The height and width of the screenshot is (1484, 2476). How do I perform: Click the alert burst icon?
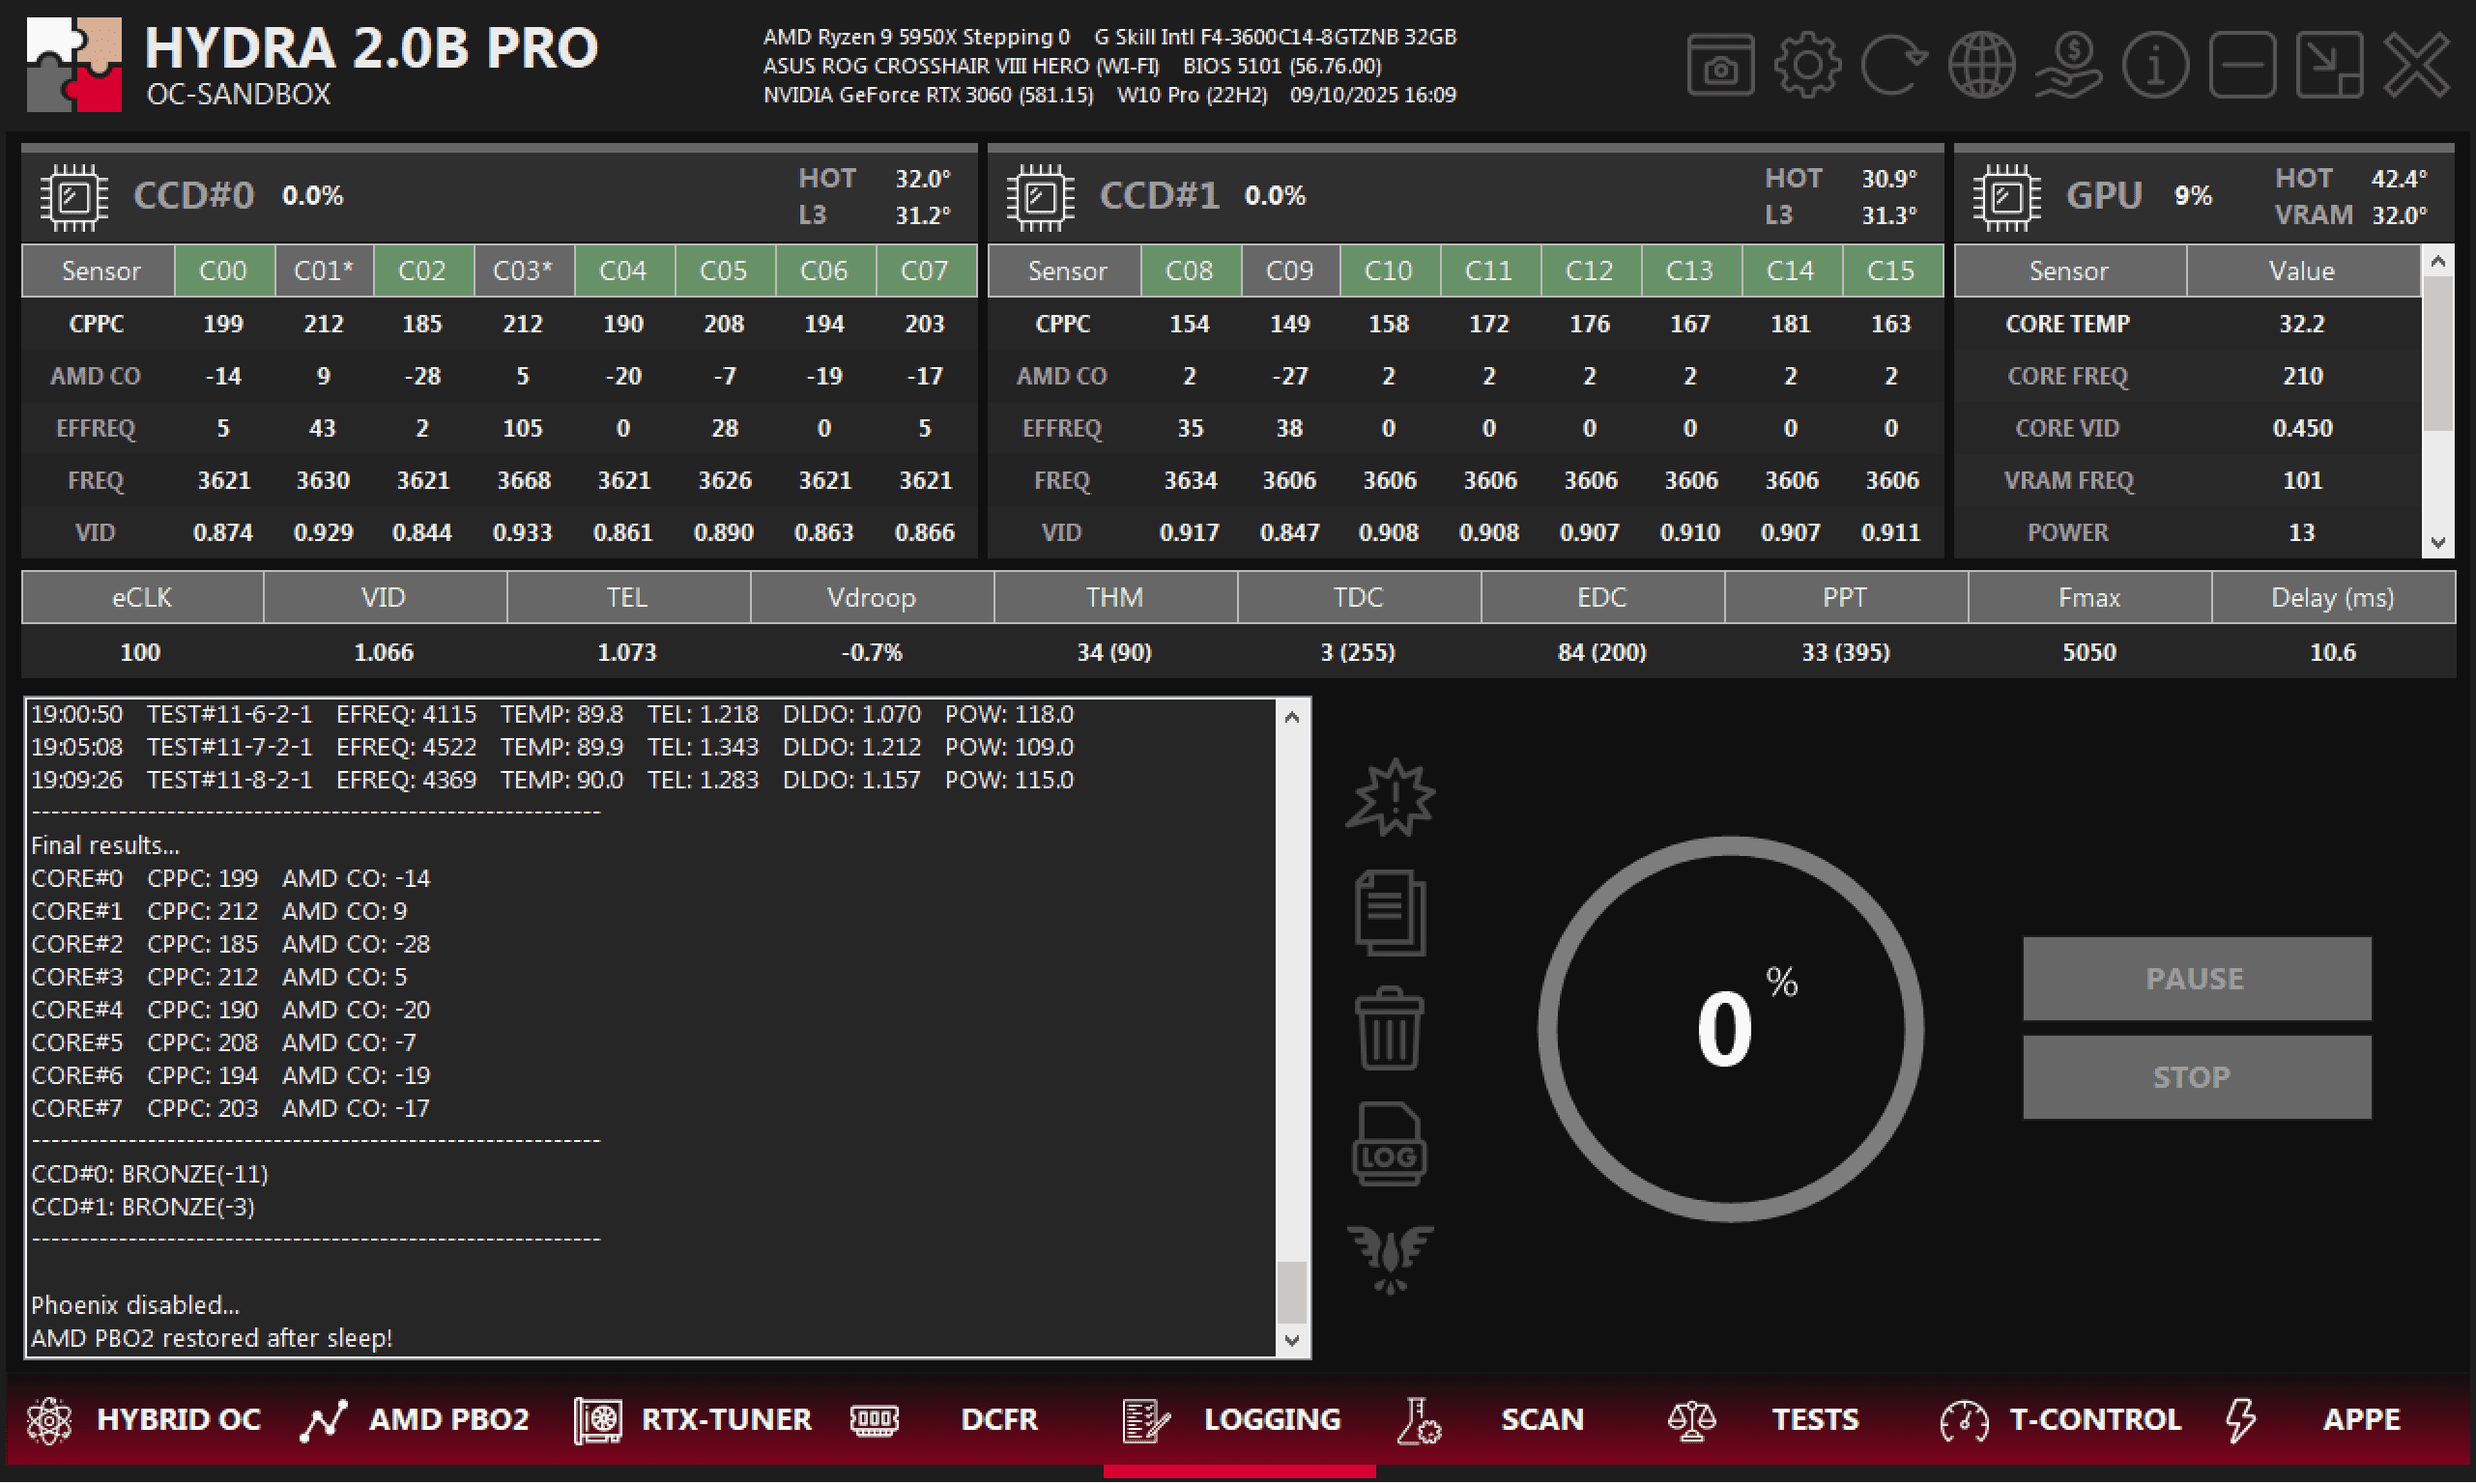click(x=1389, y=798)
